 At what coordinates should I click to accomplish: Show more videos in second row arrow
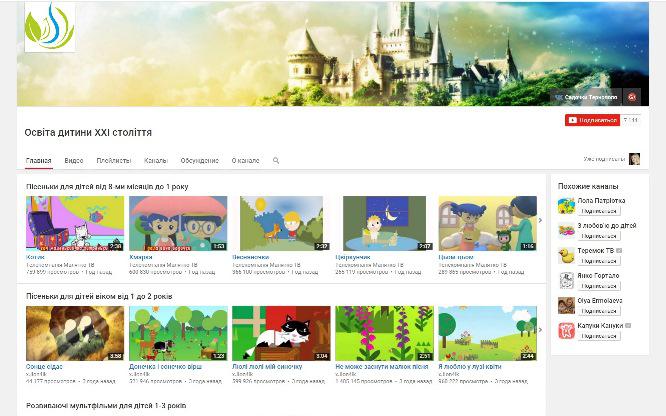click(541, 333)
